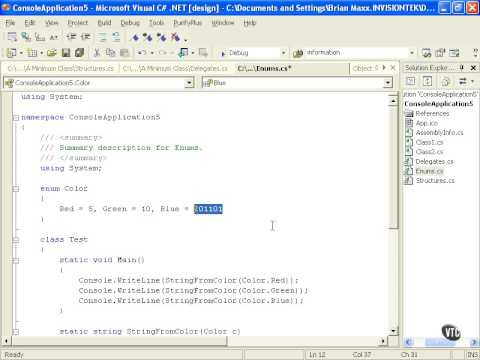Click the Increase Indent icon

(x=86, y=37)
